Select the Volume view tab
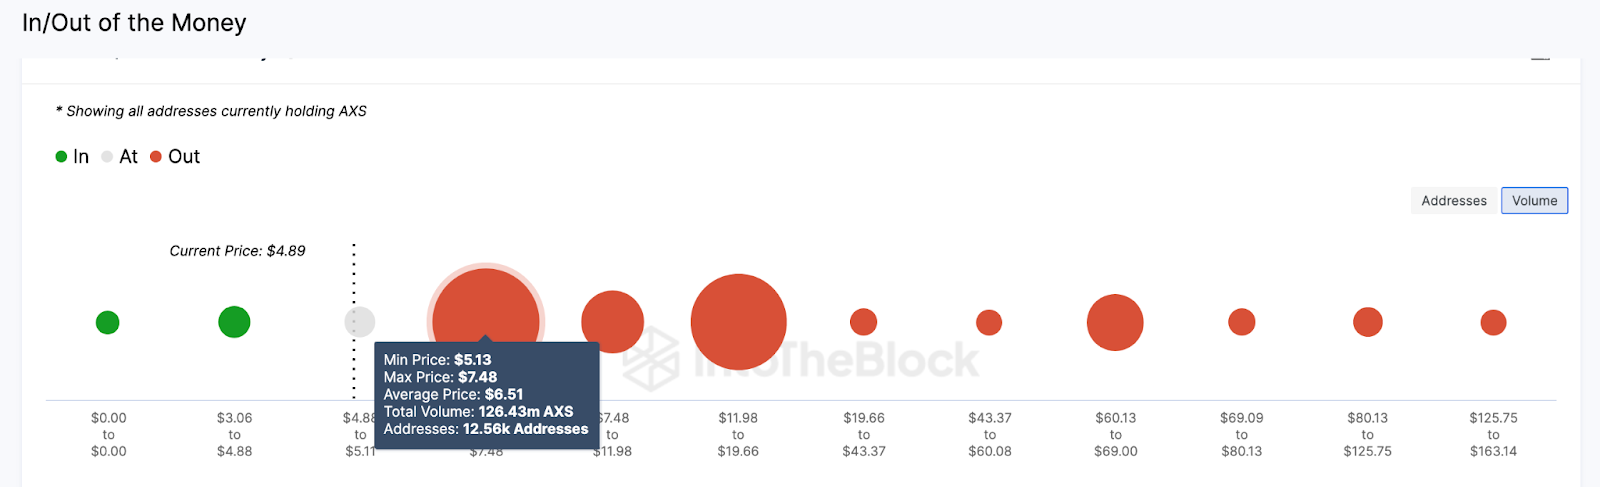Viewport: 1600px width, 487px height. pos(1534,201)
